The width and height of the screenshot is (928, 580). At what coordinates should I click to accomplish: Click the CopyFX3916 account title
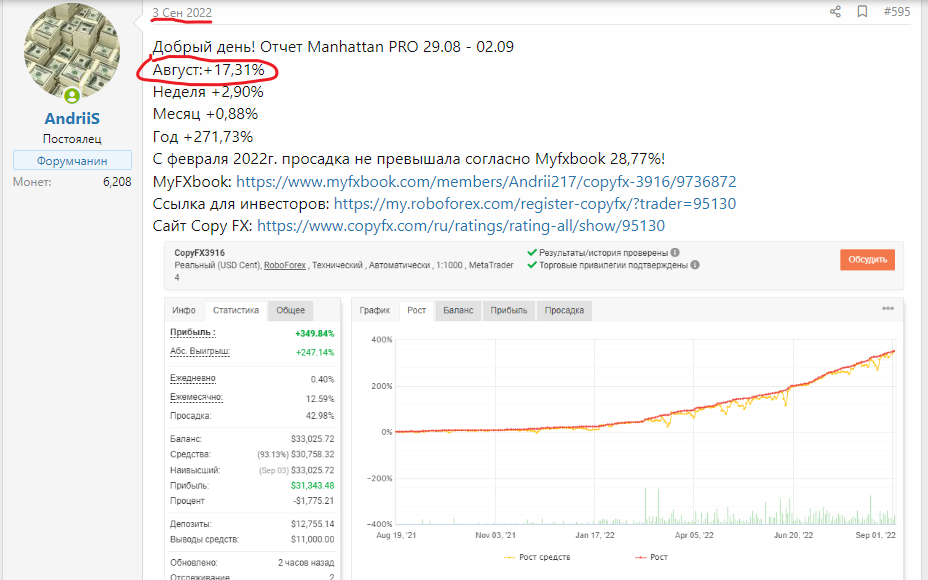pyautogui.click(x=199, y=253)
